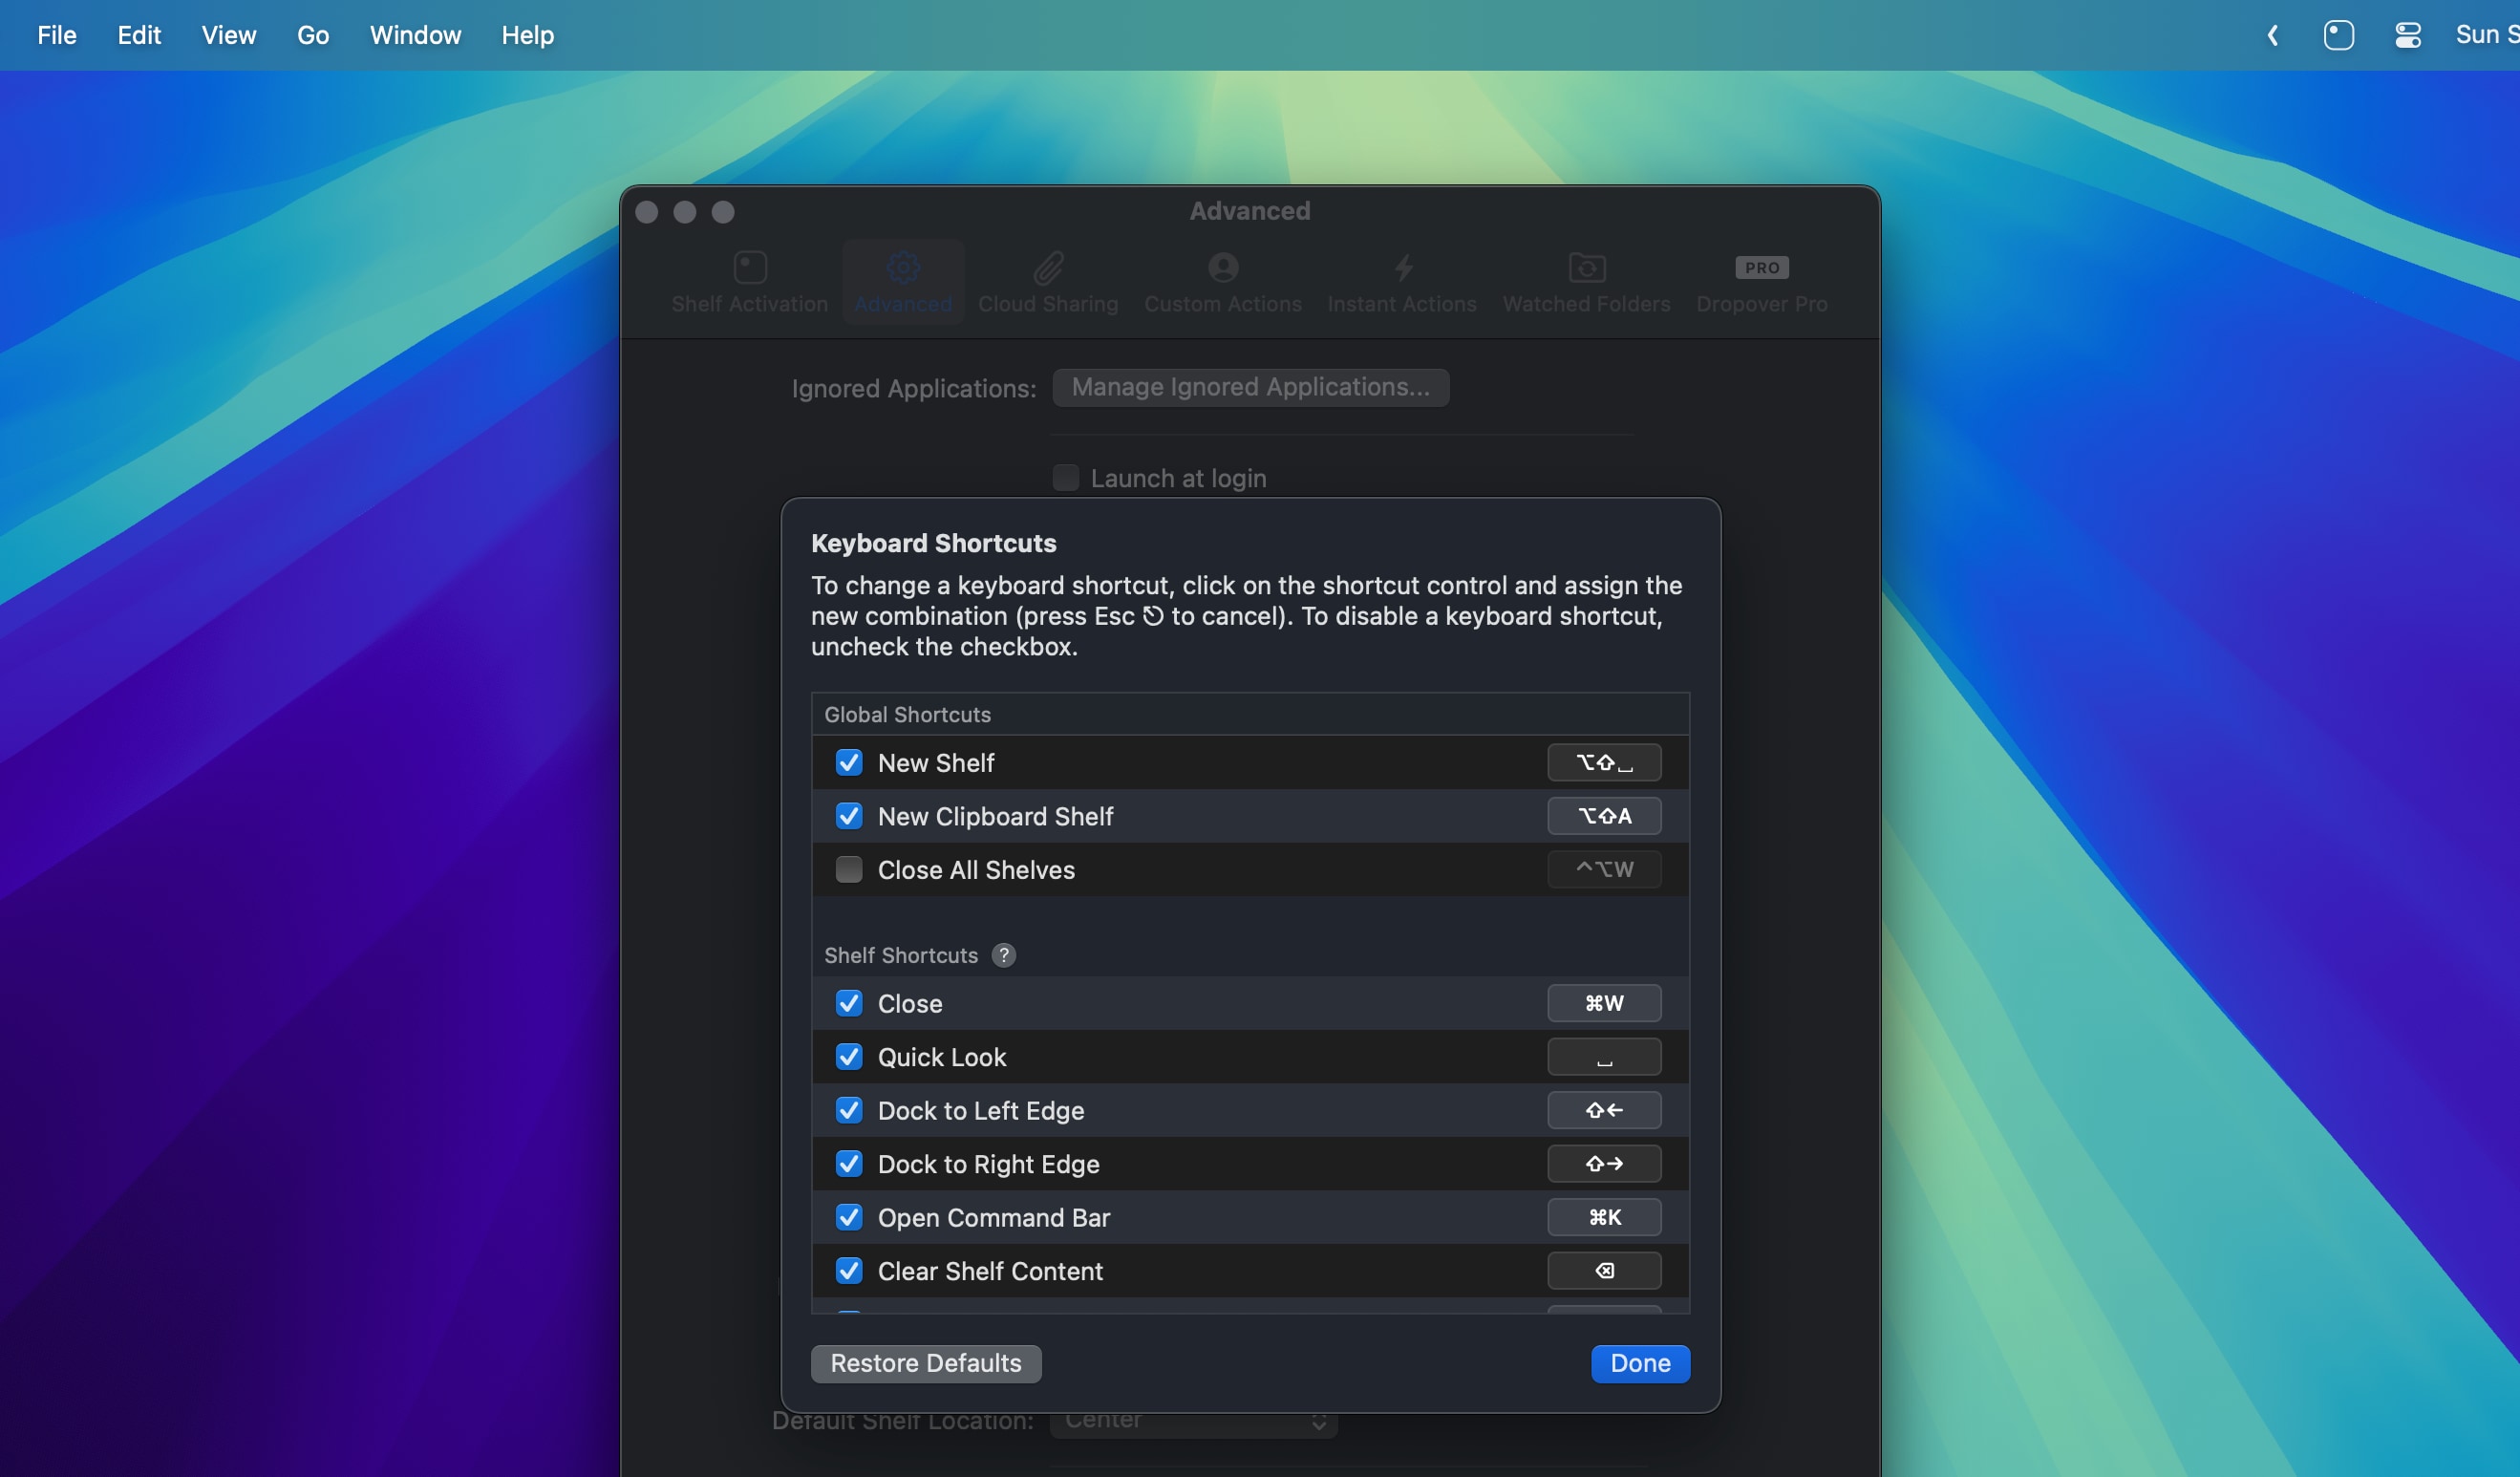Click the Shelf Shortcuts help icon
The width and height of the screenshot is (2520, 1477).
(1002, 956)
